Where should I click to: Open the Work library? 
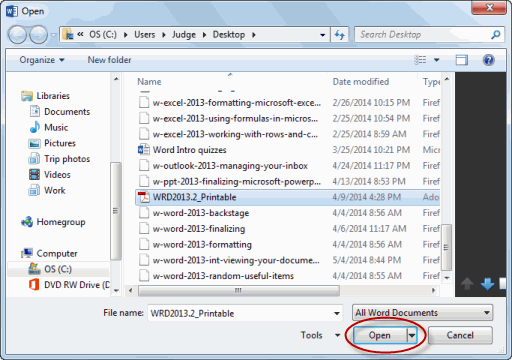47,191
